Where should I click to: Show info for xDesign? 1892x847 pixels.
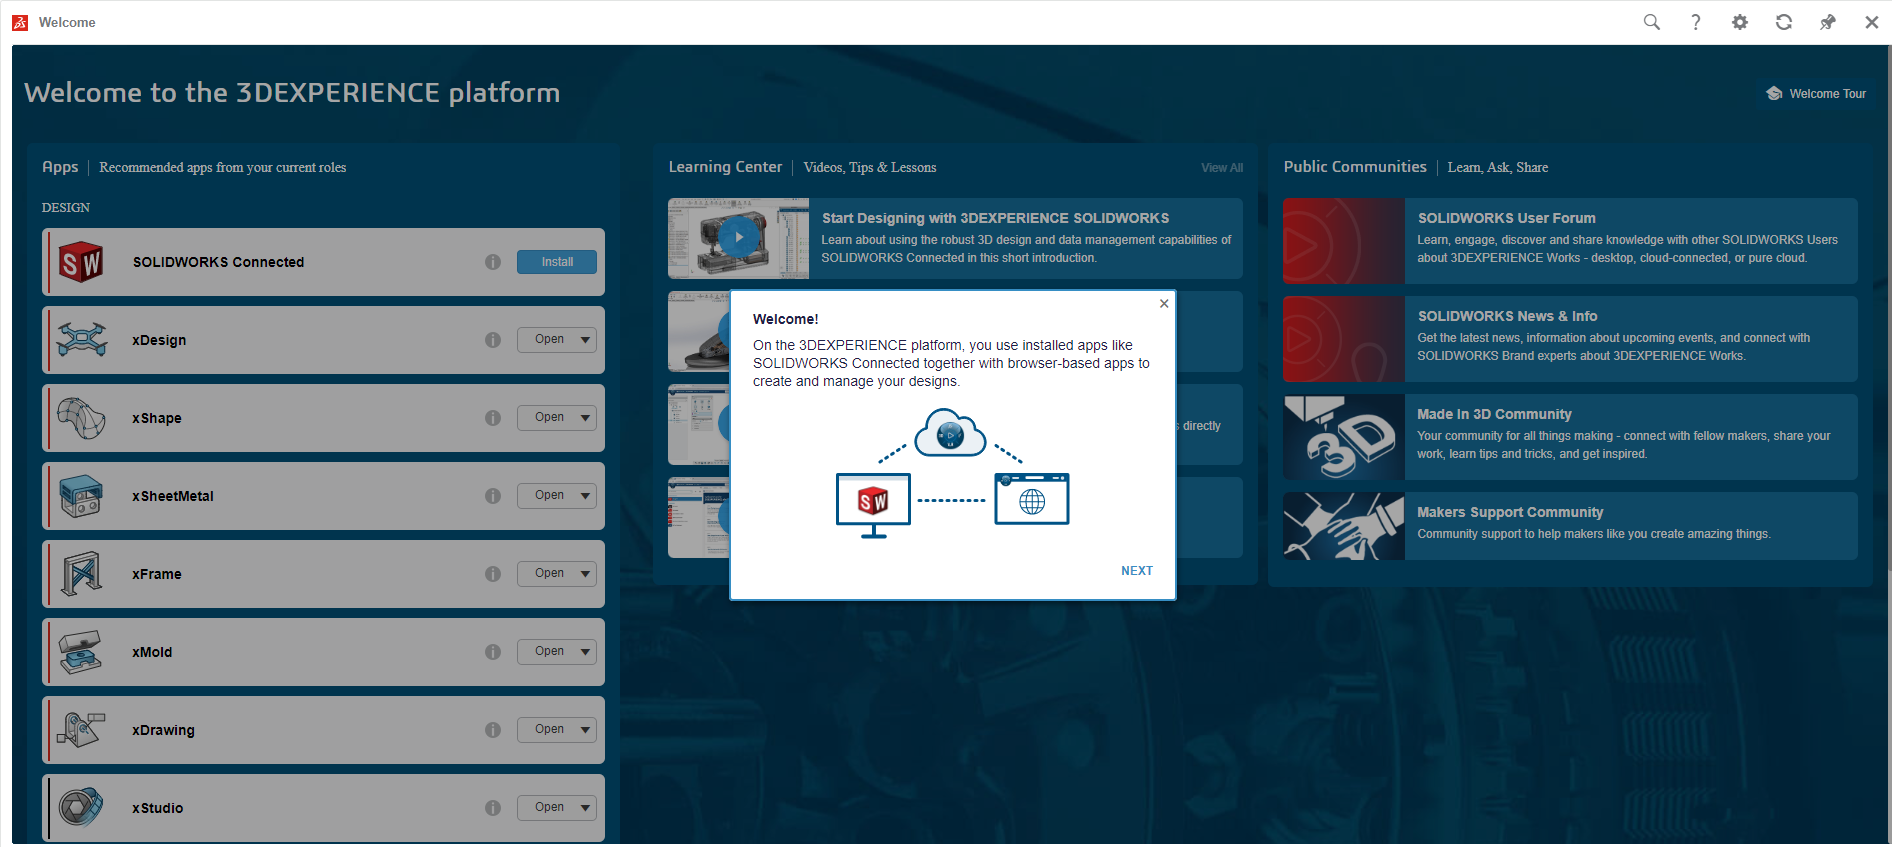point(493,340)
